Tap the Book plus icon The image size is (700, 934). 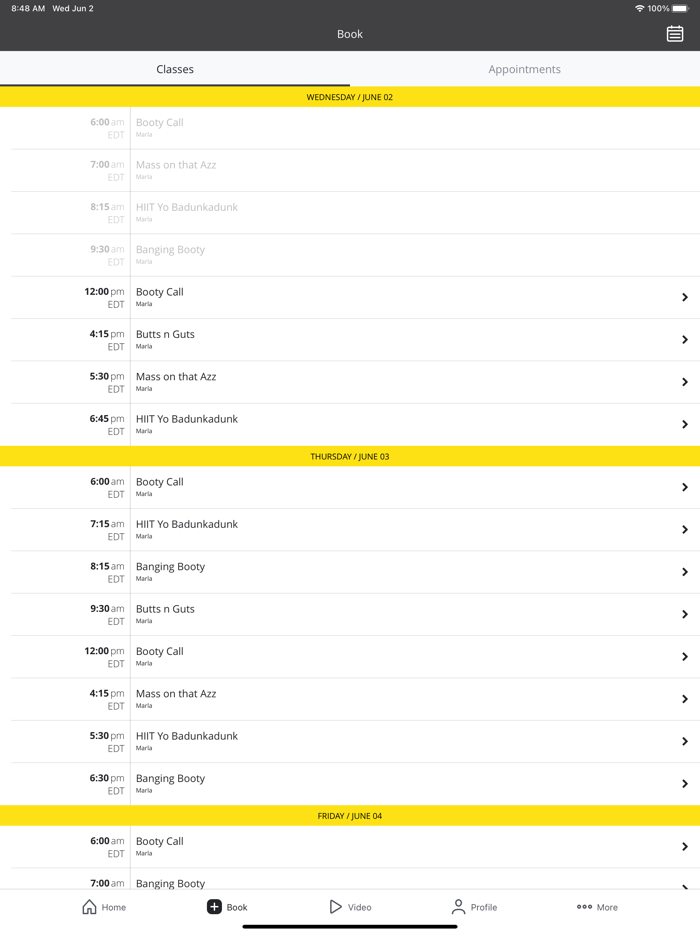214,907
